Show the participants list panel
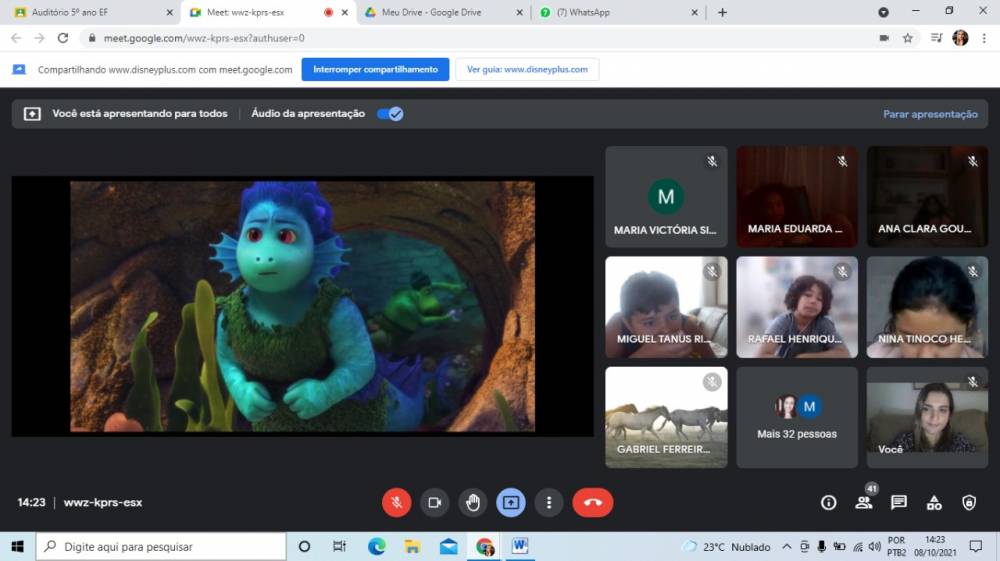1000x561 pixels. (x=863, y=502)
